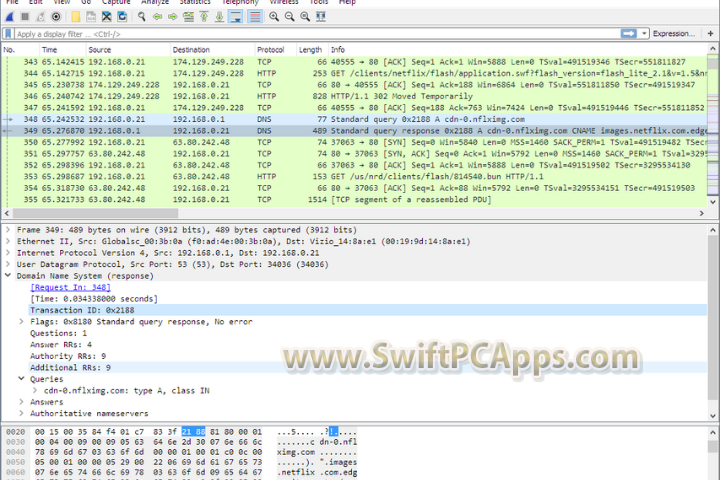The height and width of the screenshot is (480, 720).
Task: Collapse the Queries section
Action: [21, 379]
